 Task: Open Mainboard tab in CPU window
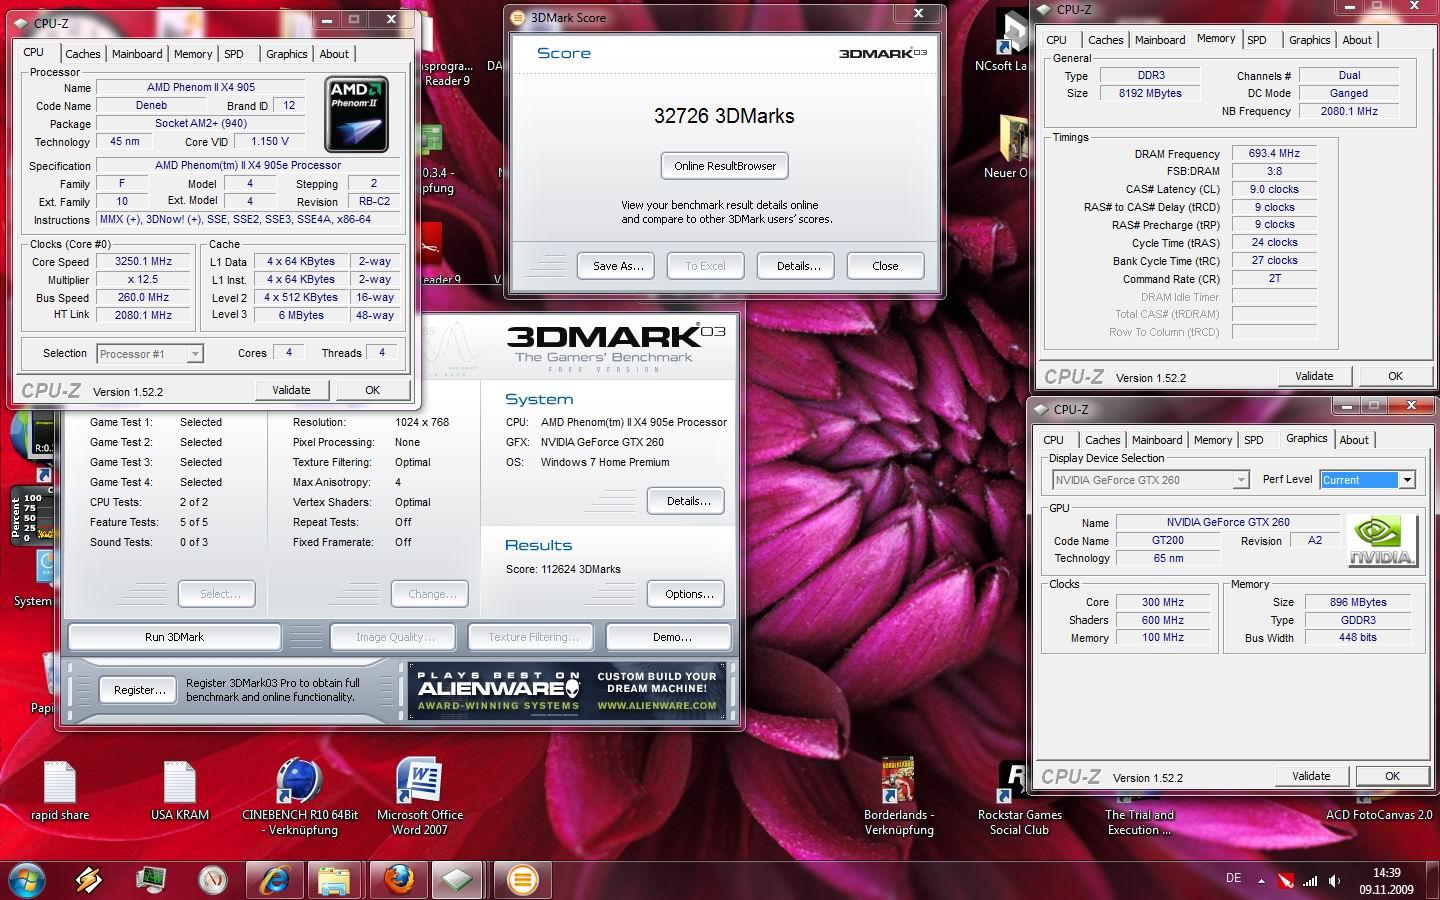137,54
